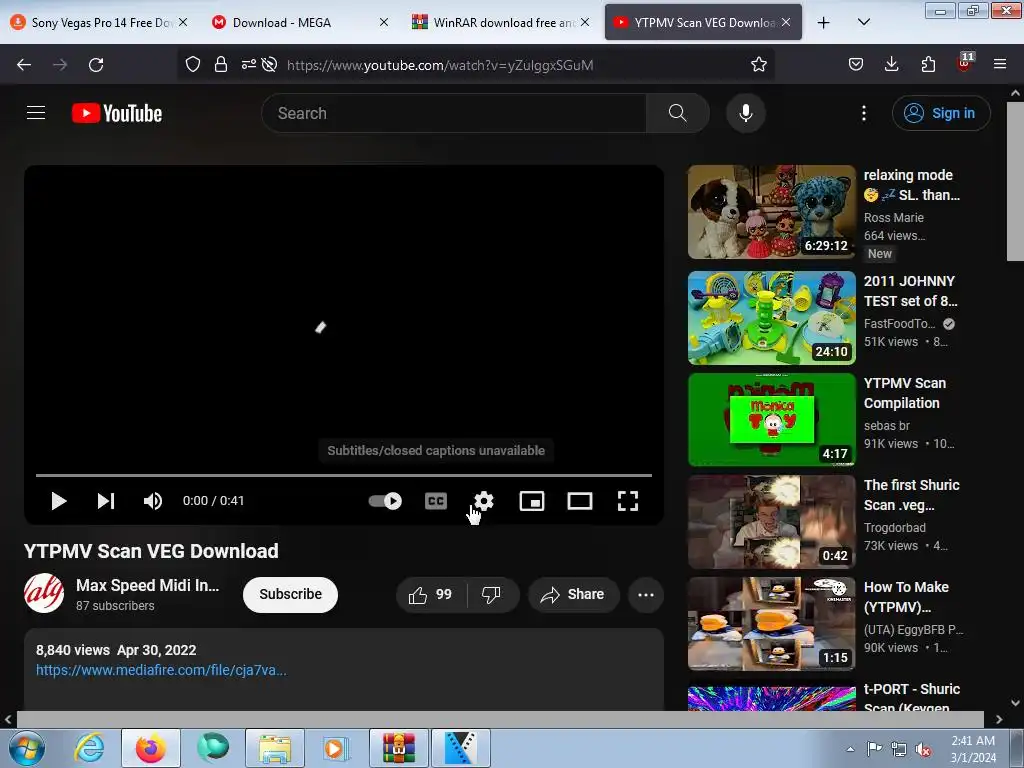This screenshot has height=768, width=1024.
Task: Click the search magnifier button
Action: tap(677, 113)
